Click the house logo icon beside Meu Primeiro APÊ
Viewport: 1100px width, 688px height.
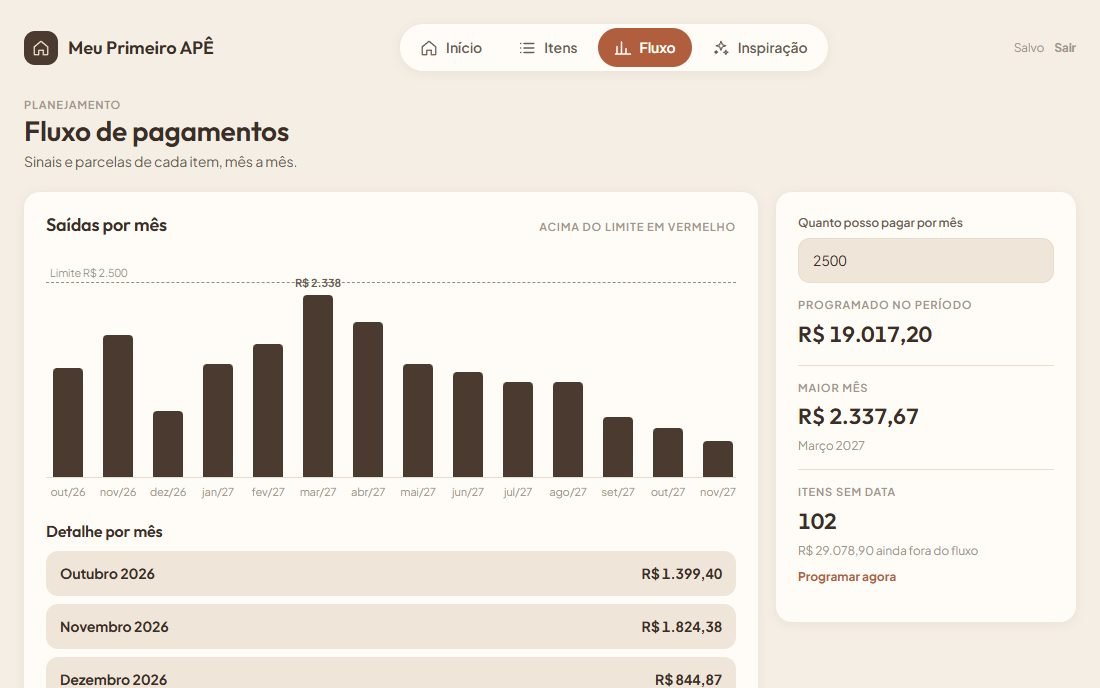[41, 48]
